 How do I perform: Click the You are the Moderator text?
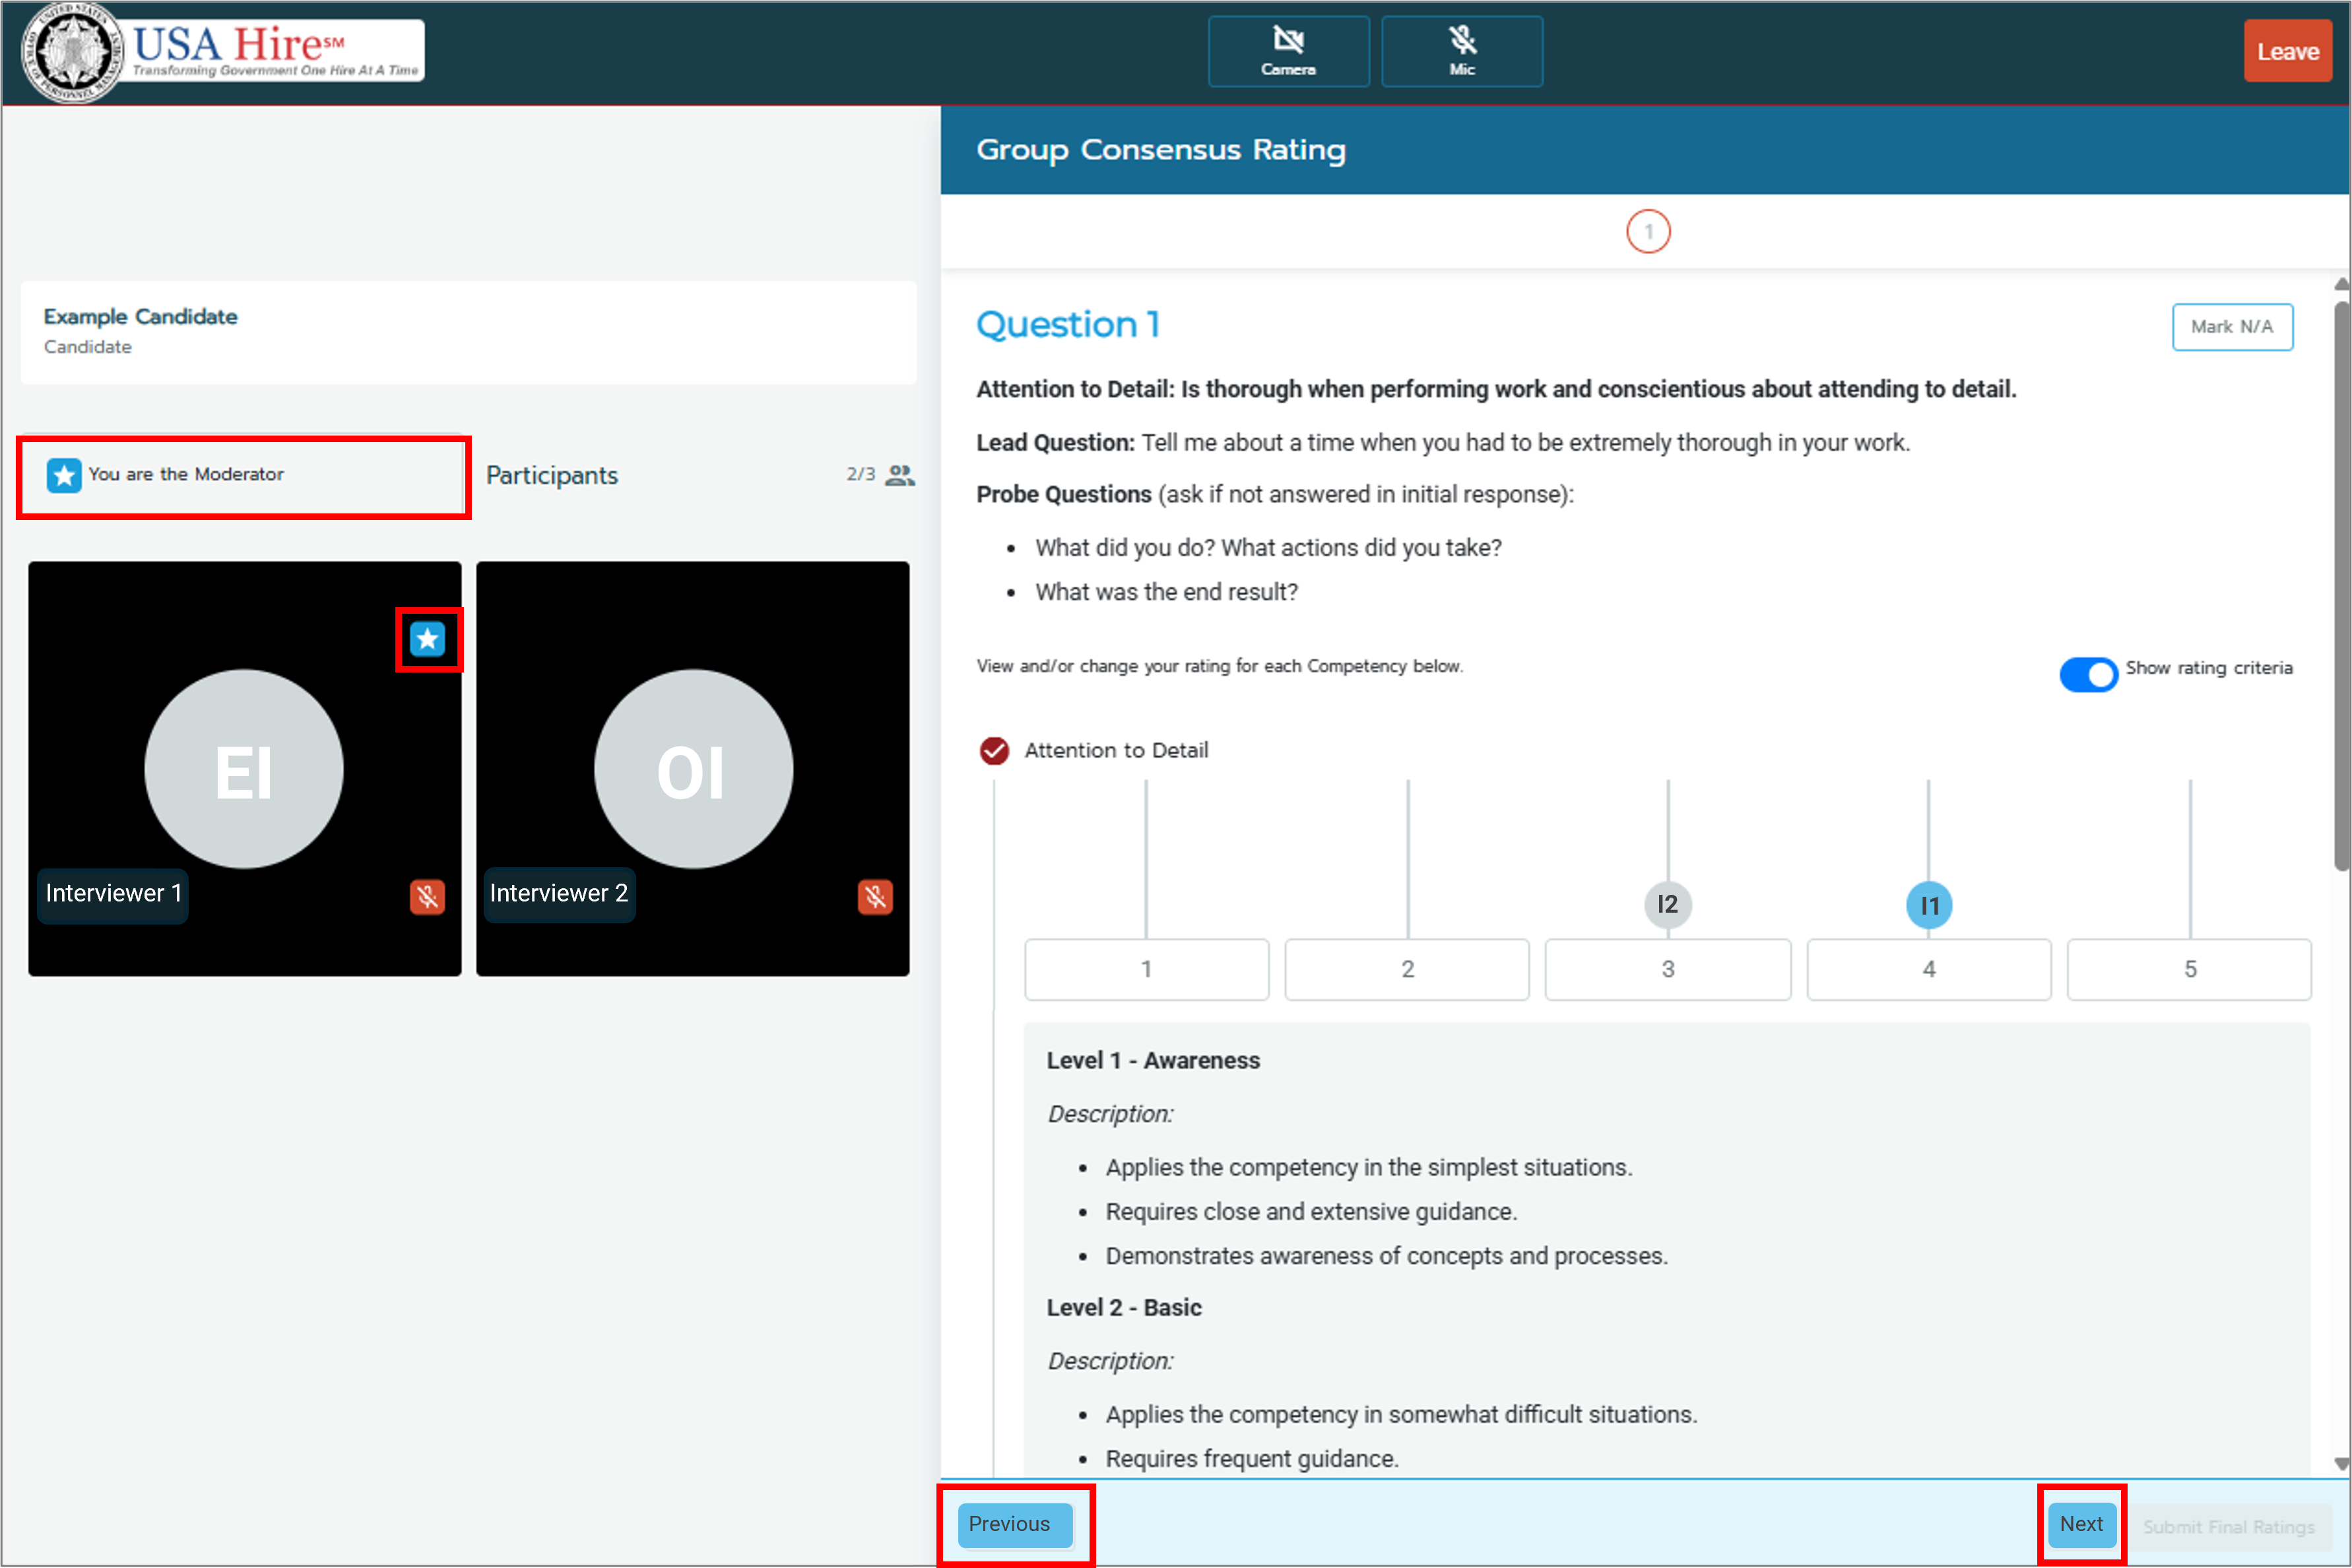(186, 474)
